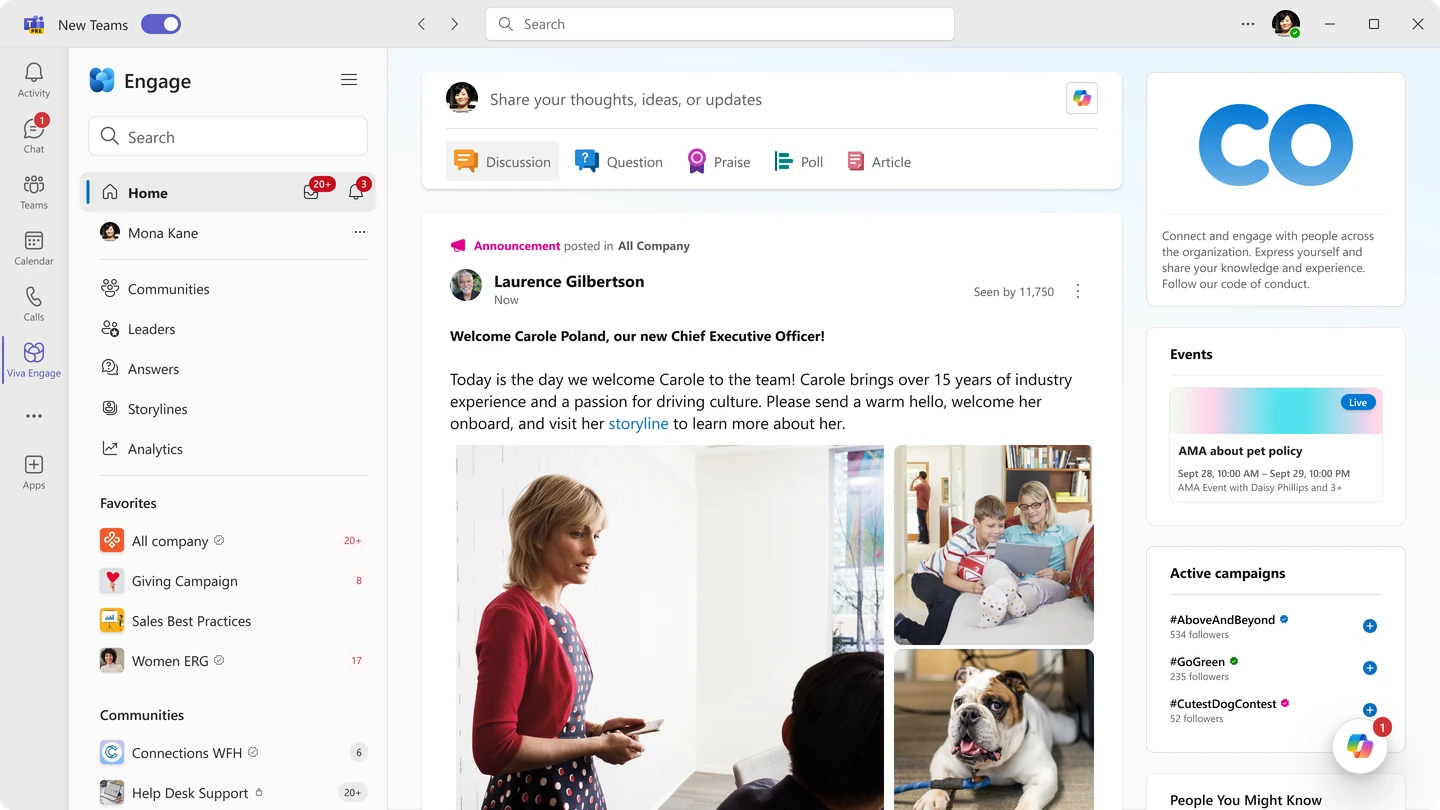Viewport: 1440px width, 810px height.
Task: Open the Apps store icon
Action: [34, 472]
